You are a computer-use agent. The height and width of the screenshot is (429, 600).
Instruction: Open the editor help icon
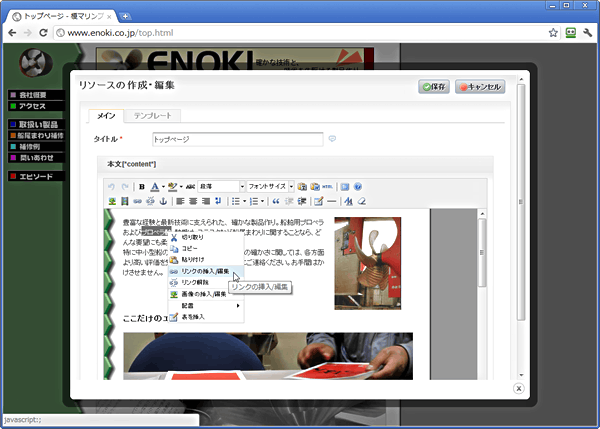tap(357, 187)
